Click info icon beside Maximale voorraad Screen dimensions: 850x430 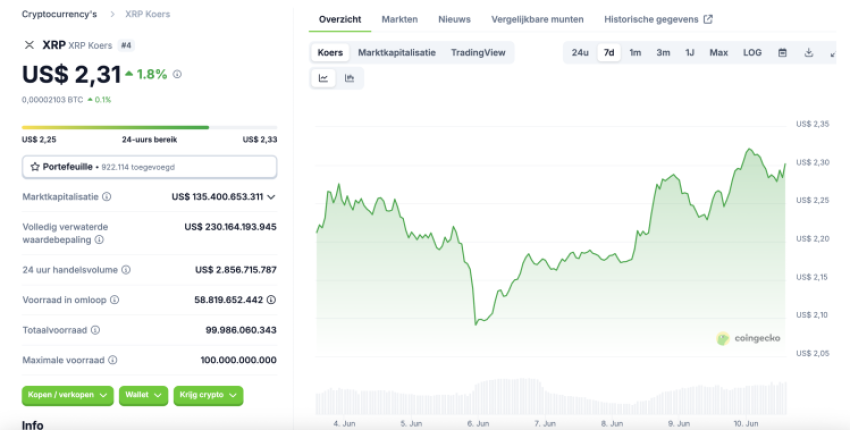click(x=113, y=359)
